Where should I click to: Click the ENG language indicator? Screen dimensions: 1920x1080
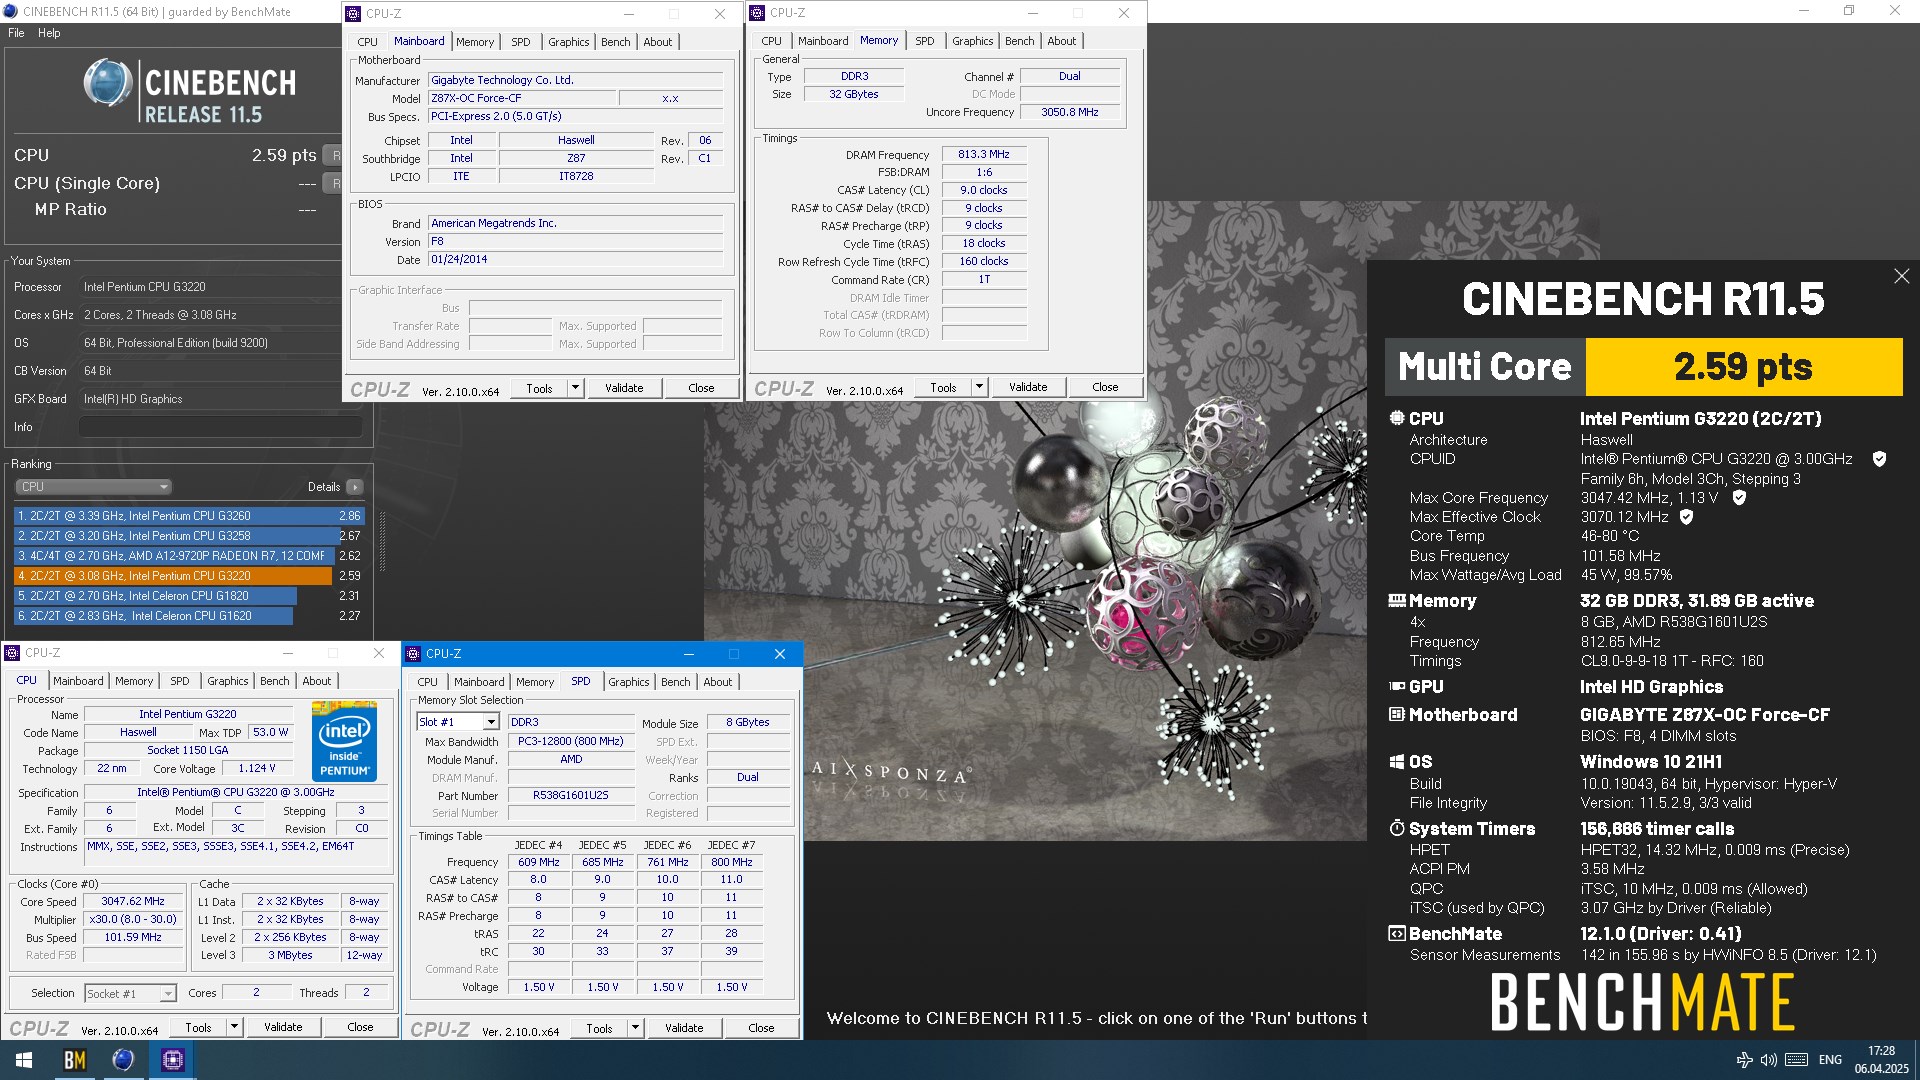(x=1830, y=1060)
